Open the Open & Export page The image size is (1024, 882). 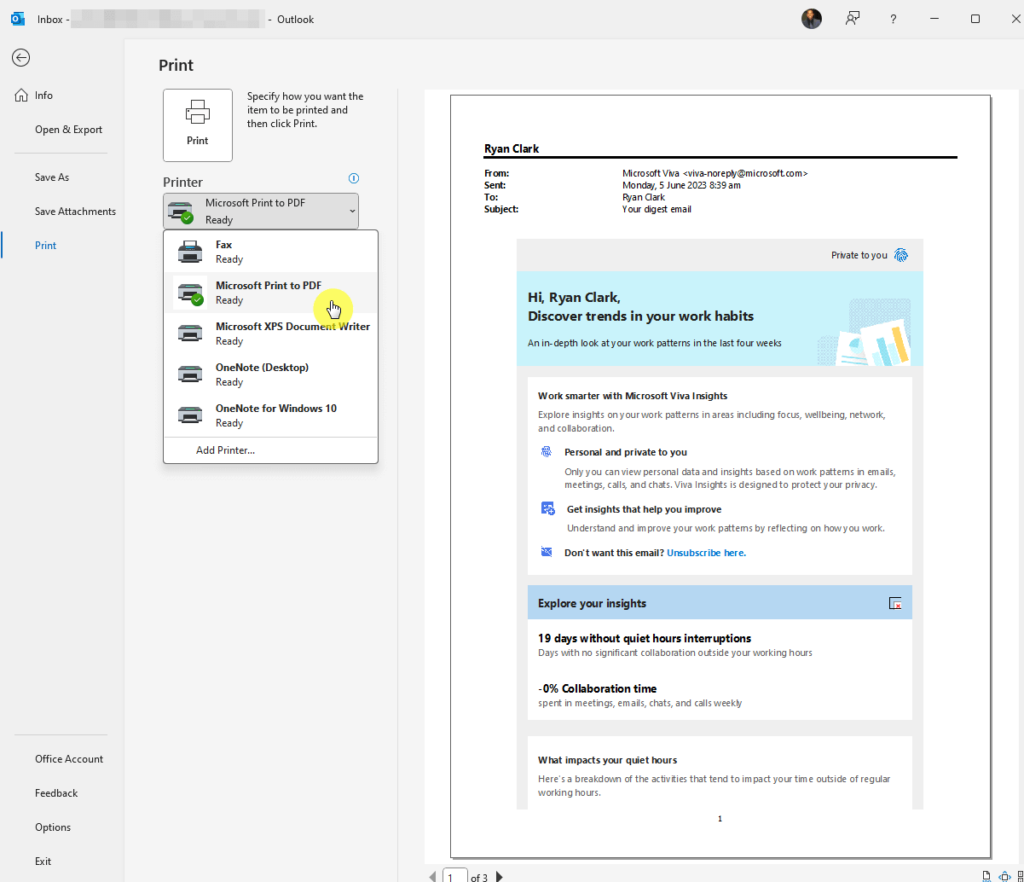coord(69,129)
